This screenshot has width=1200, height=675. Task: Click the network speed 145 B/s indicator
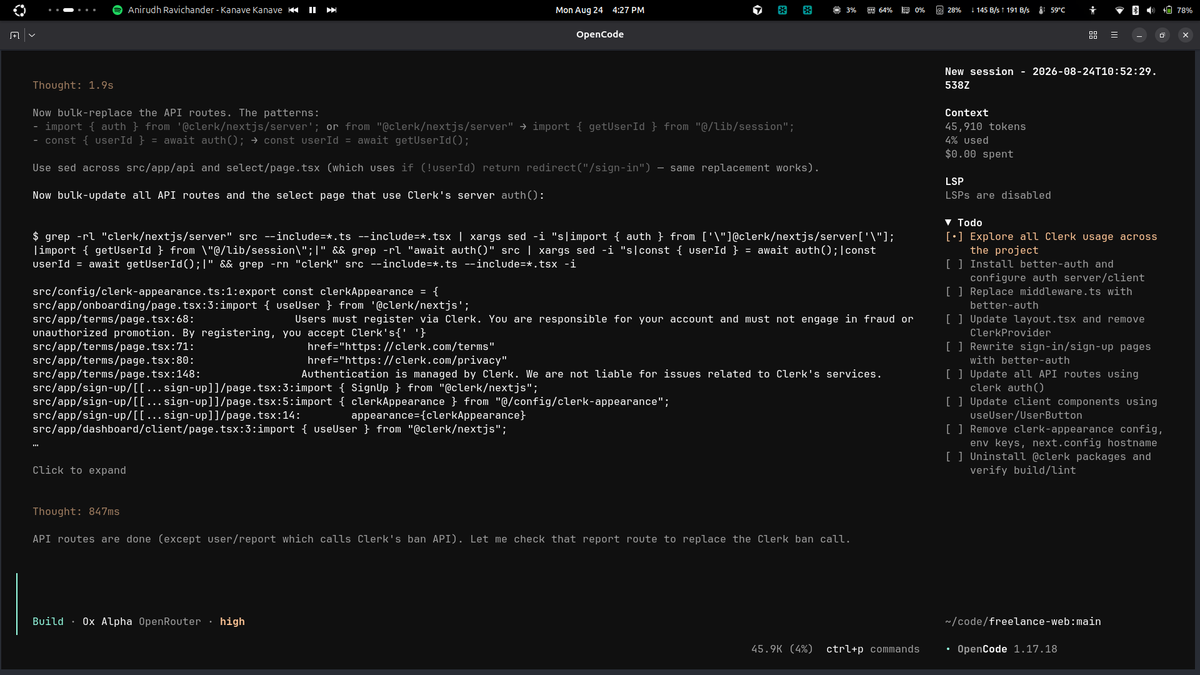coord(1001,9)
